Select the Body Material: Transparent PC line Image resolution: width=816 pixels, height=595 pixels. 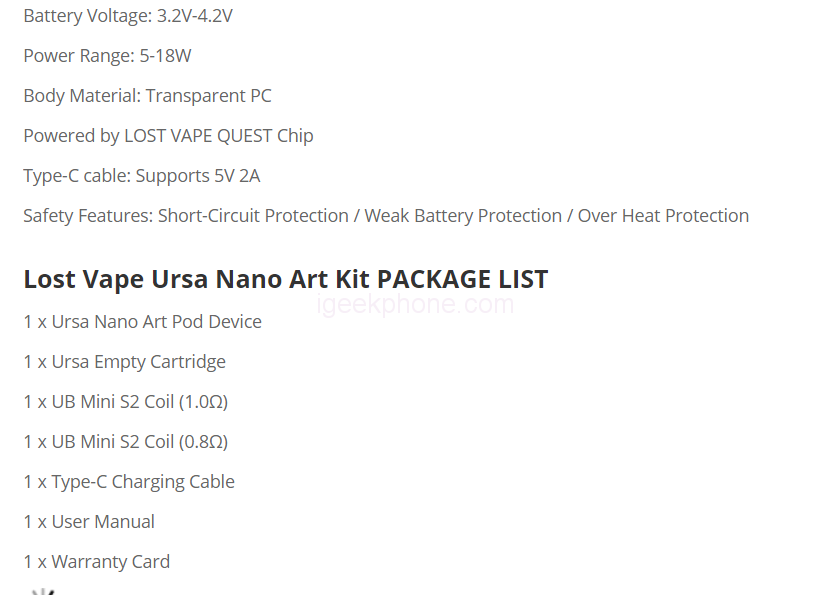147,96
